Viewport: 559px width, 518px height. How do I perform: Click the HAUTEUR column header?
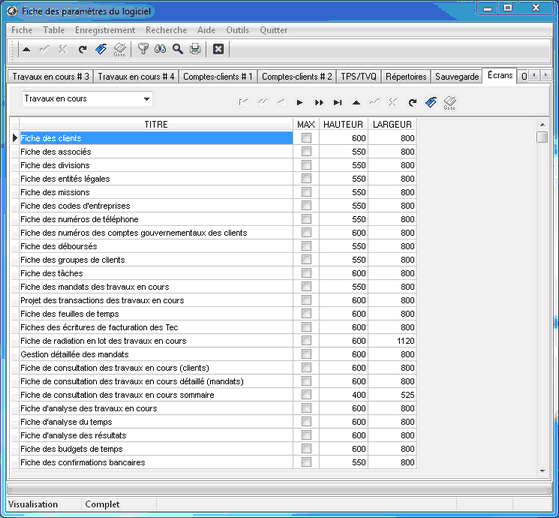[x=343, y=124]
